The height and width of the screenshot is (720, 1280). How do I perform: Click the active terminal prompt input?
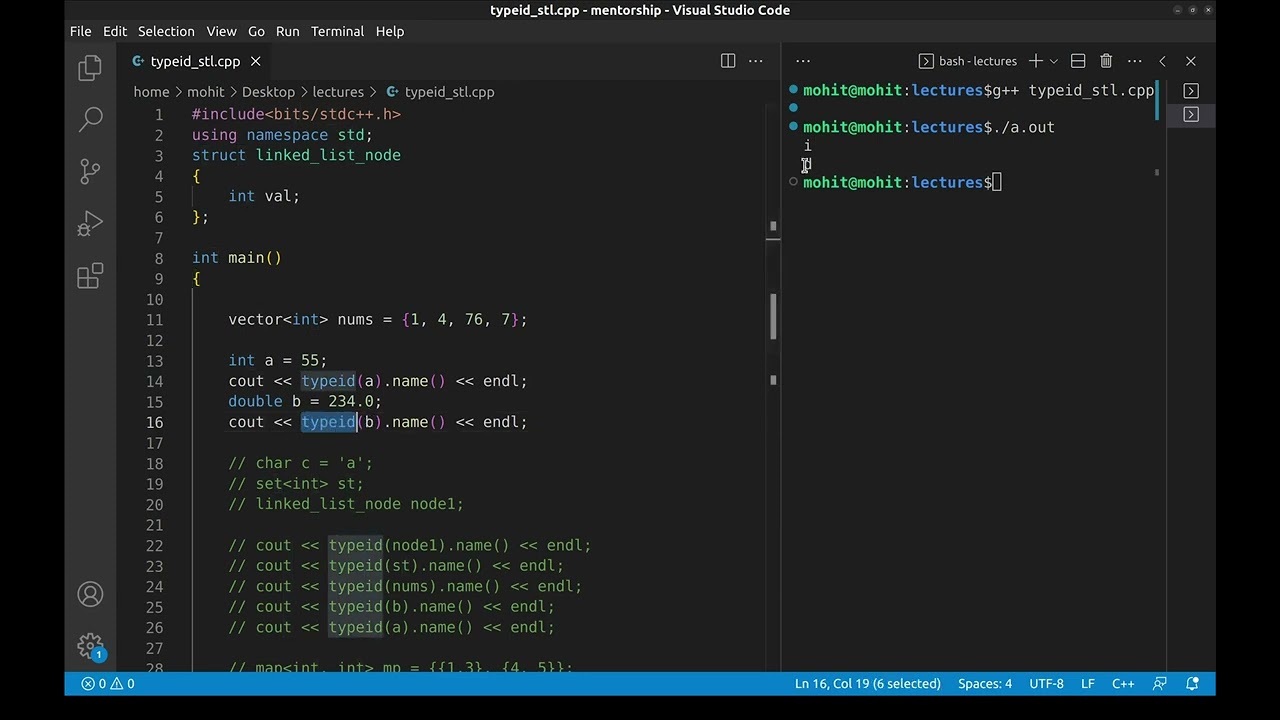click(x=997, y=182)
